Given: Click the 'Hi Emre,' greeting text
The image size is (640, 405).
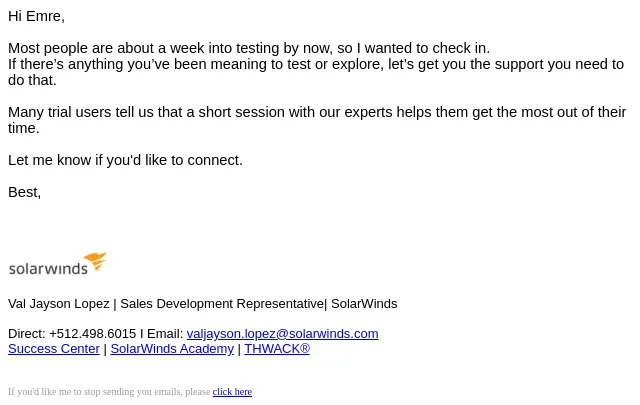Looking at the screenshot, I should click(36, 16).
